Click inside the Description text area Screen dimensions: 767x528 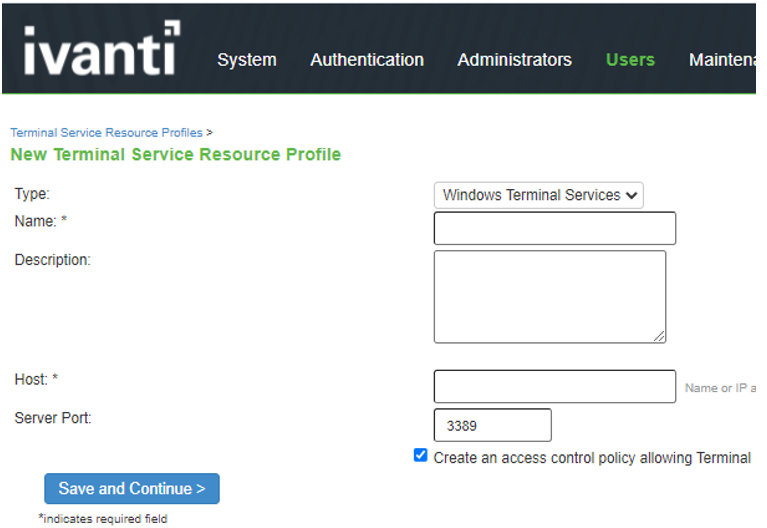(x=550, y=297)
